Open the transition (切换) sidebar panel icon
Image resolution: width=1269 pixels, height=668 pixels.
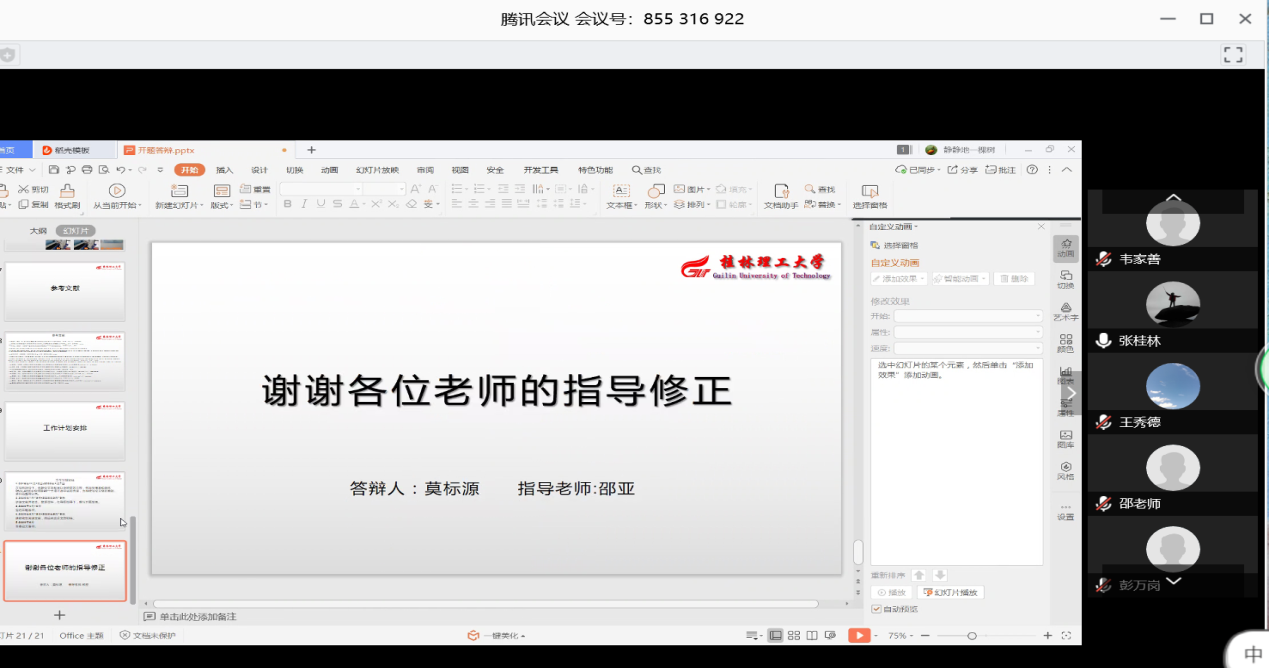(1066, 278)
